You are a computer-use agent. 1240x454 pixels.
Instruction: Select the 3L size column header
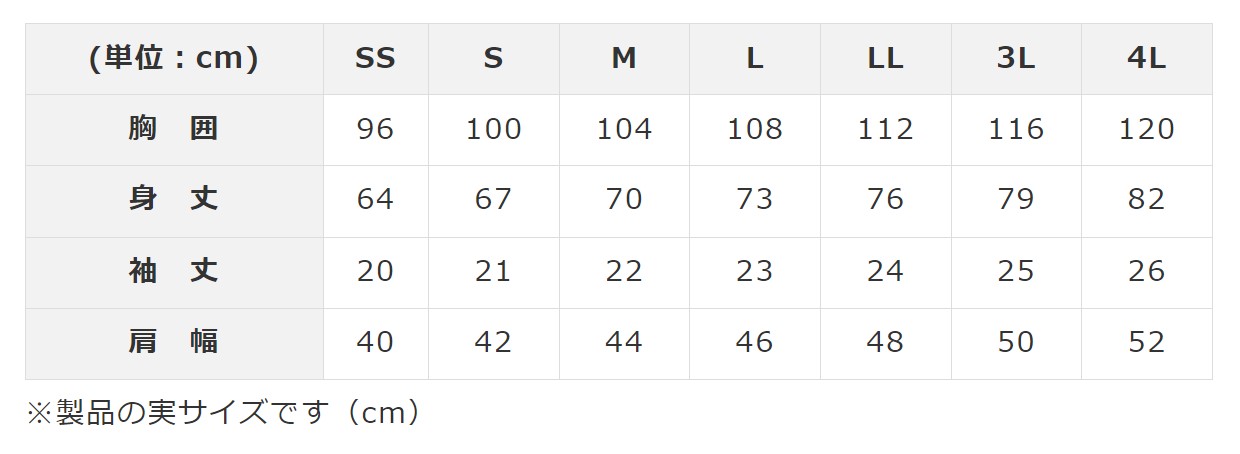[x=1016, y=59]
